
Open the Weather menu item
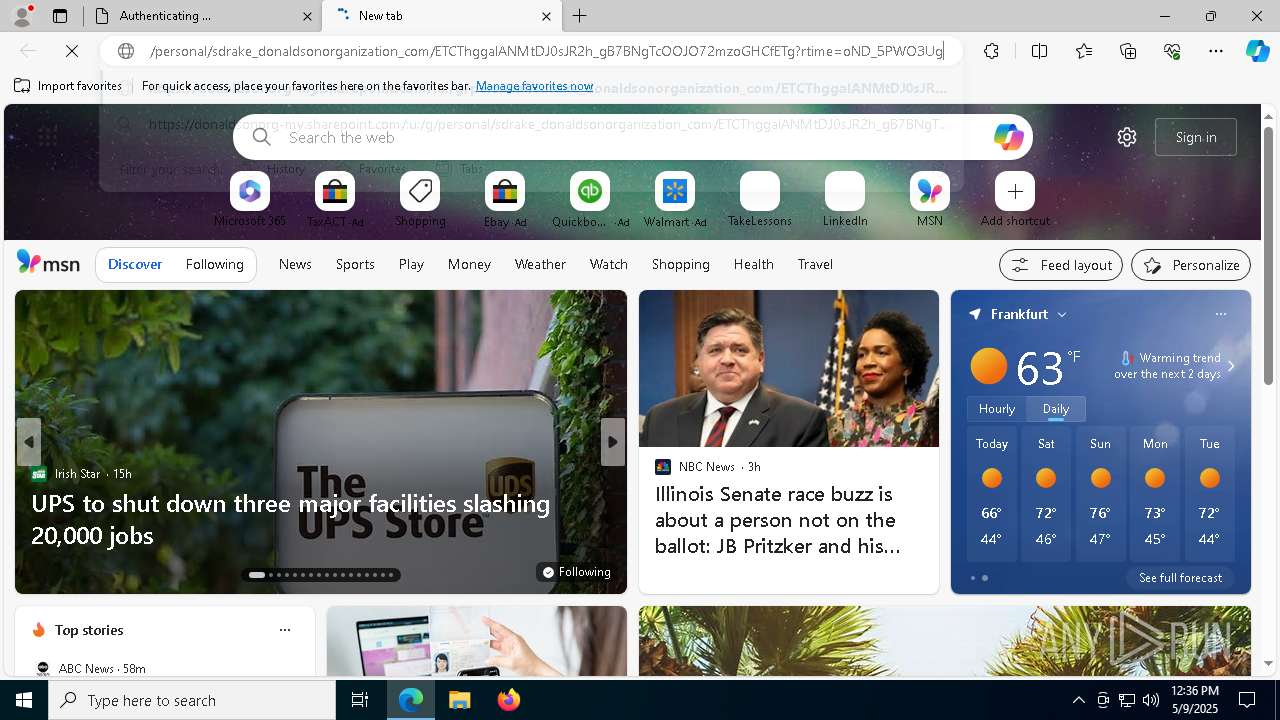pos(540,265)
